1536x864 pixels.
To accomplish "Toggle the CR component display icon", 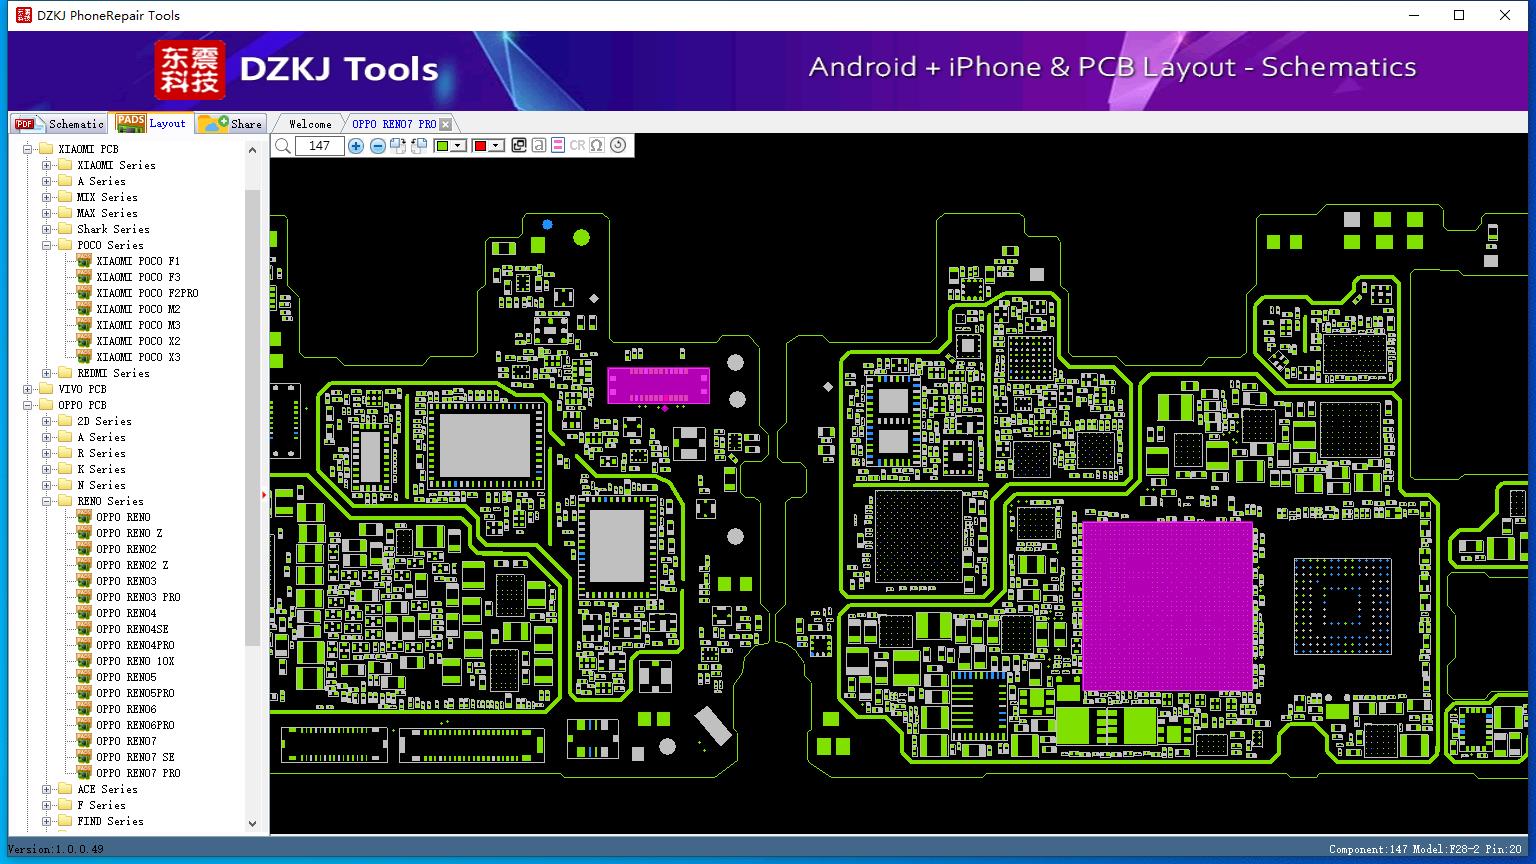I will click(577, 146).
